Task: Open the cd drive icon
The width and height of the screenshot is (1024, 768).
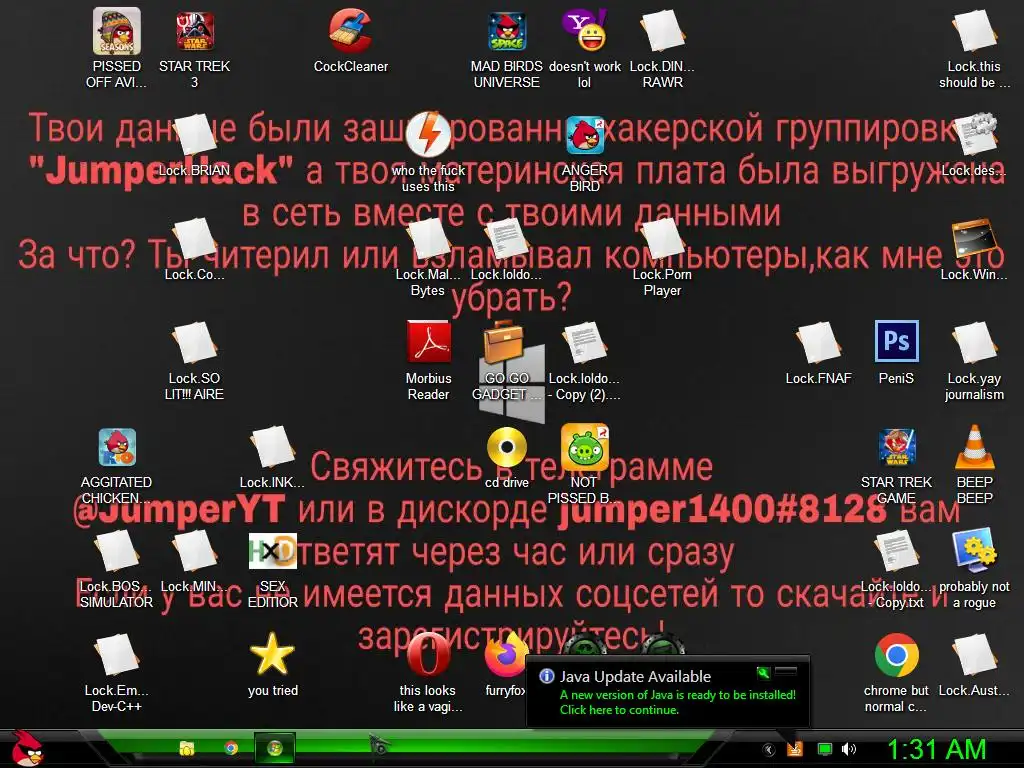Action: [x=507, y=448]
